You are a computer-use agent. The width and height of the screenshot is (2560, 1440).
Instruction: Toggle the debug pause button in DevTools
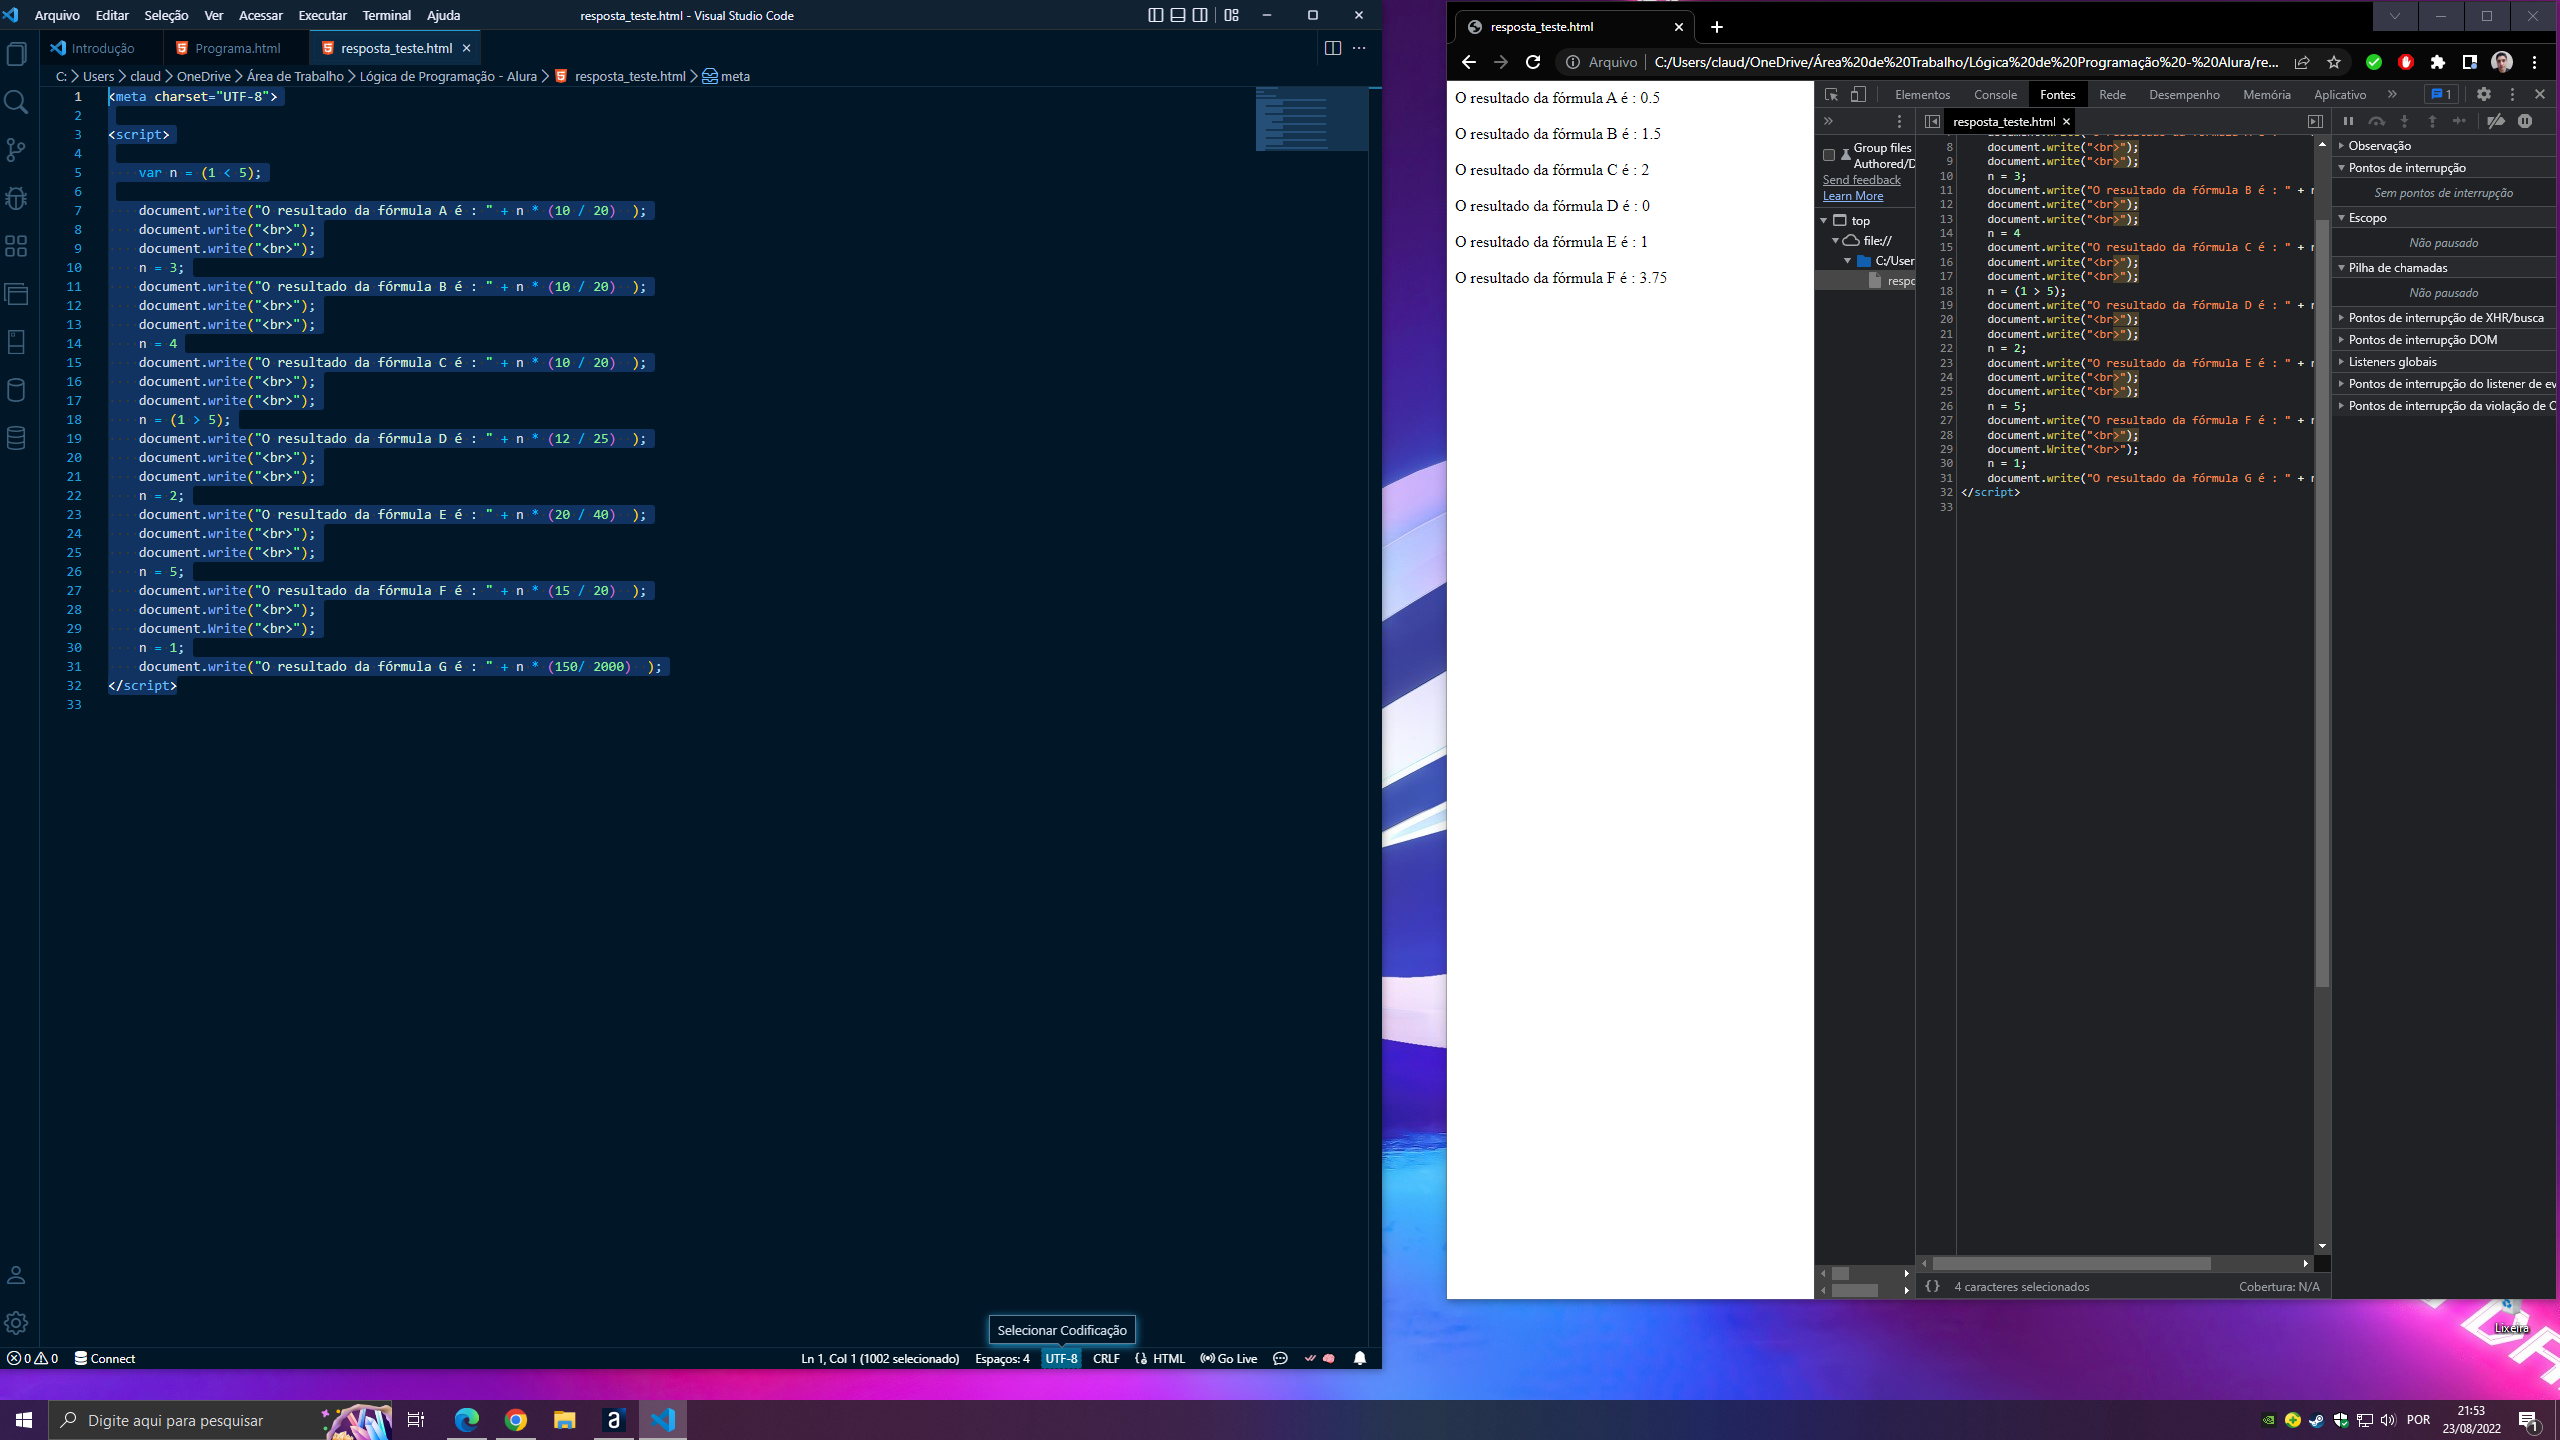coord(2347,121)
